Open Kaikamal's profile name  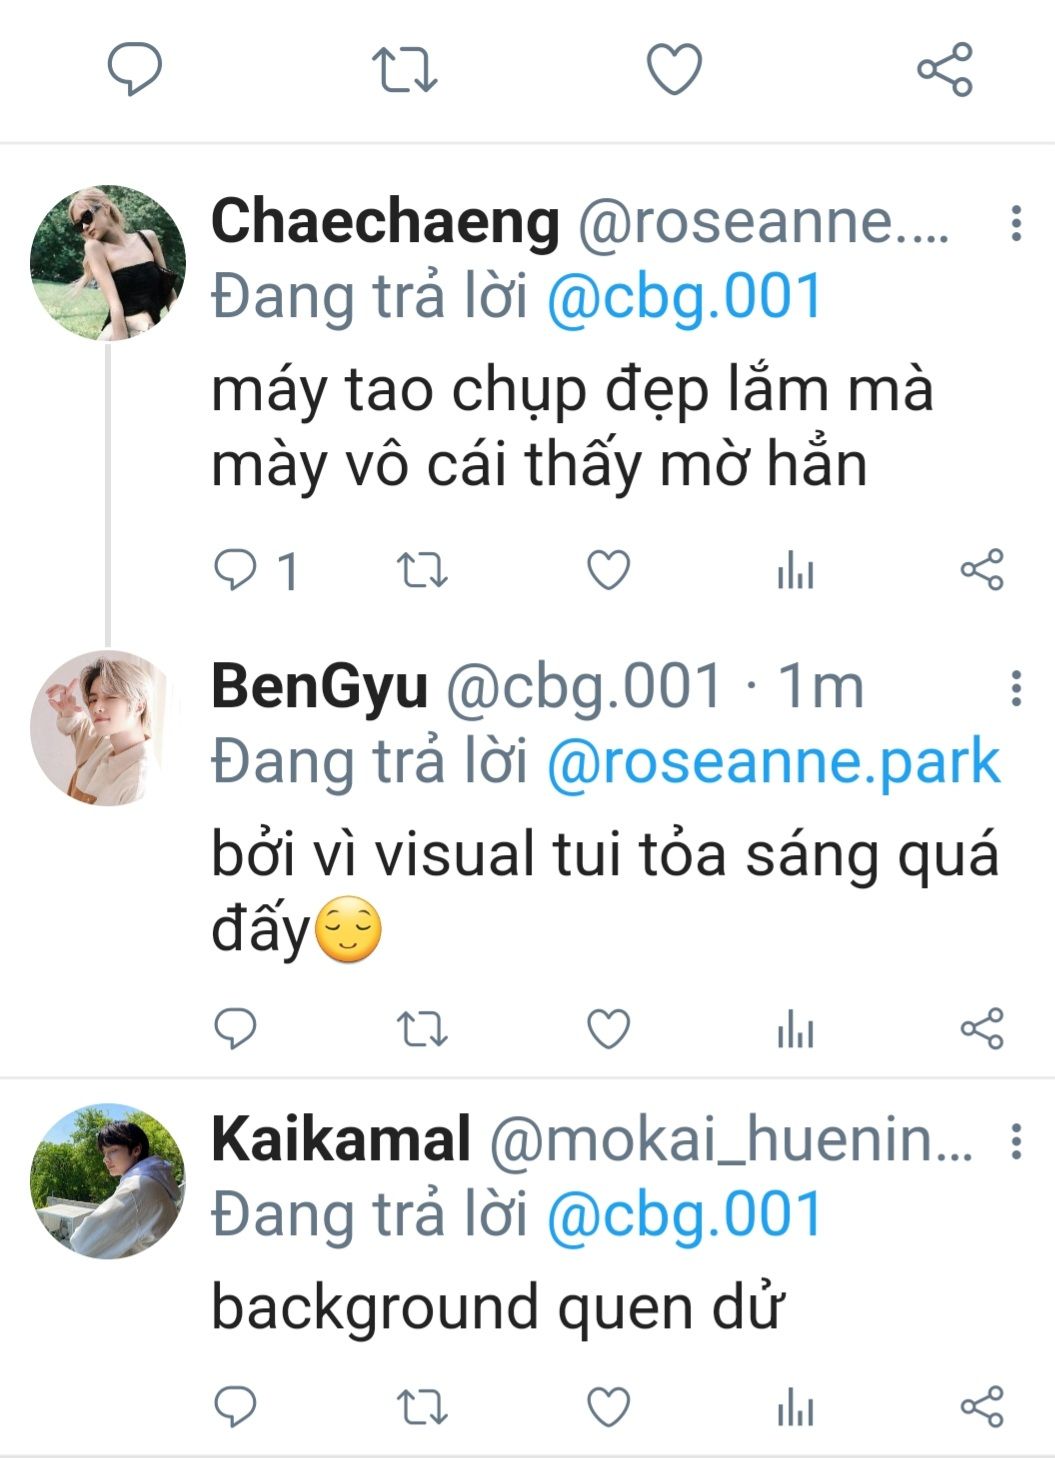341,1139
